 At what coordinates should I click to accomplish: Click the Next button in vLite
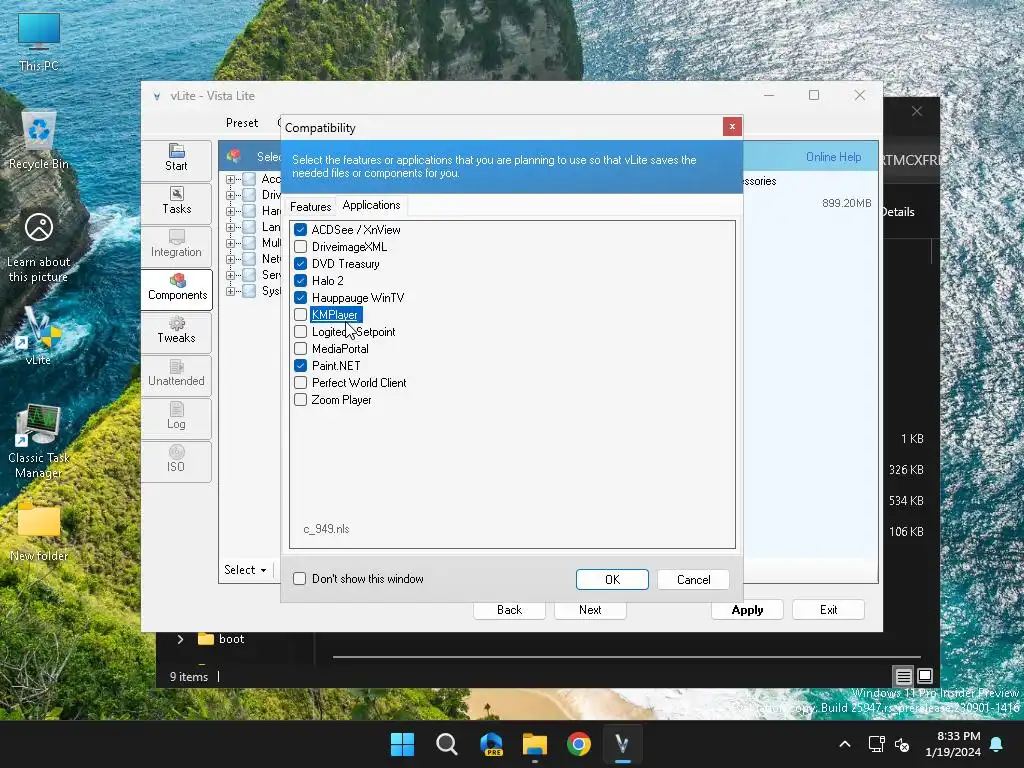(x=590, y=610)
